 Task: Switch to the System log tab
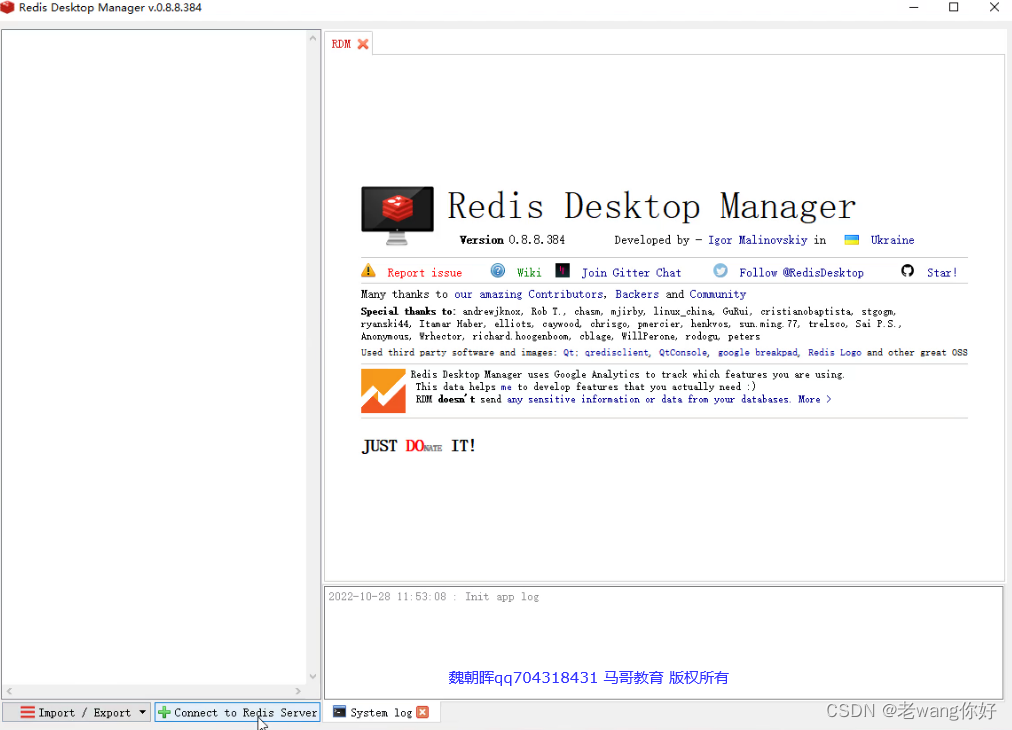point(381,712)
